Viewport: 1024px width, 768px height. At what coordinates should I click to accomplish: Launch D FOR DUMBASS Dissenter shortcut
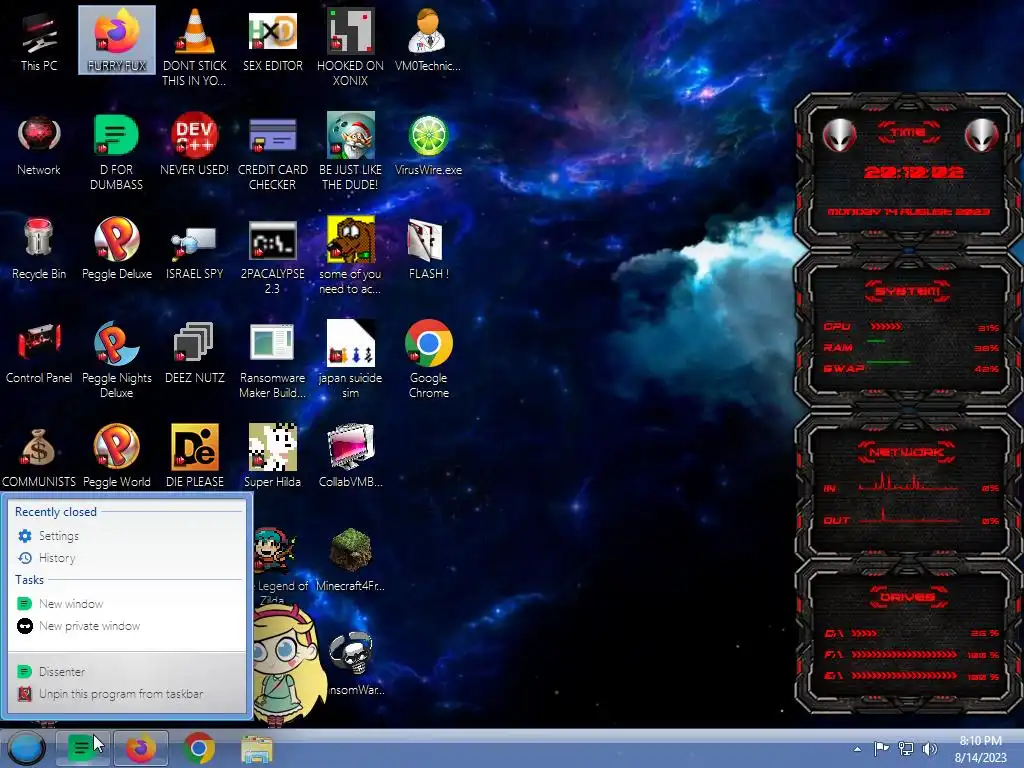click(x=116, y=152)
